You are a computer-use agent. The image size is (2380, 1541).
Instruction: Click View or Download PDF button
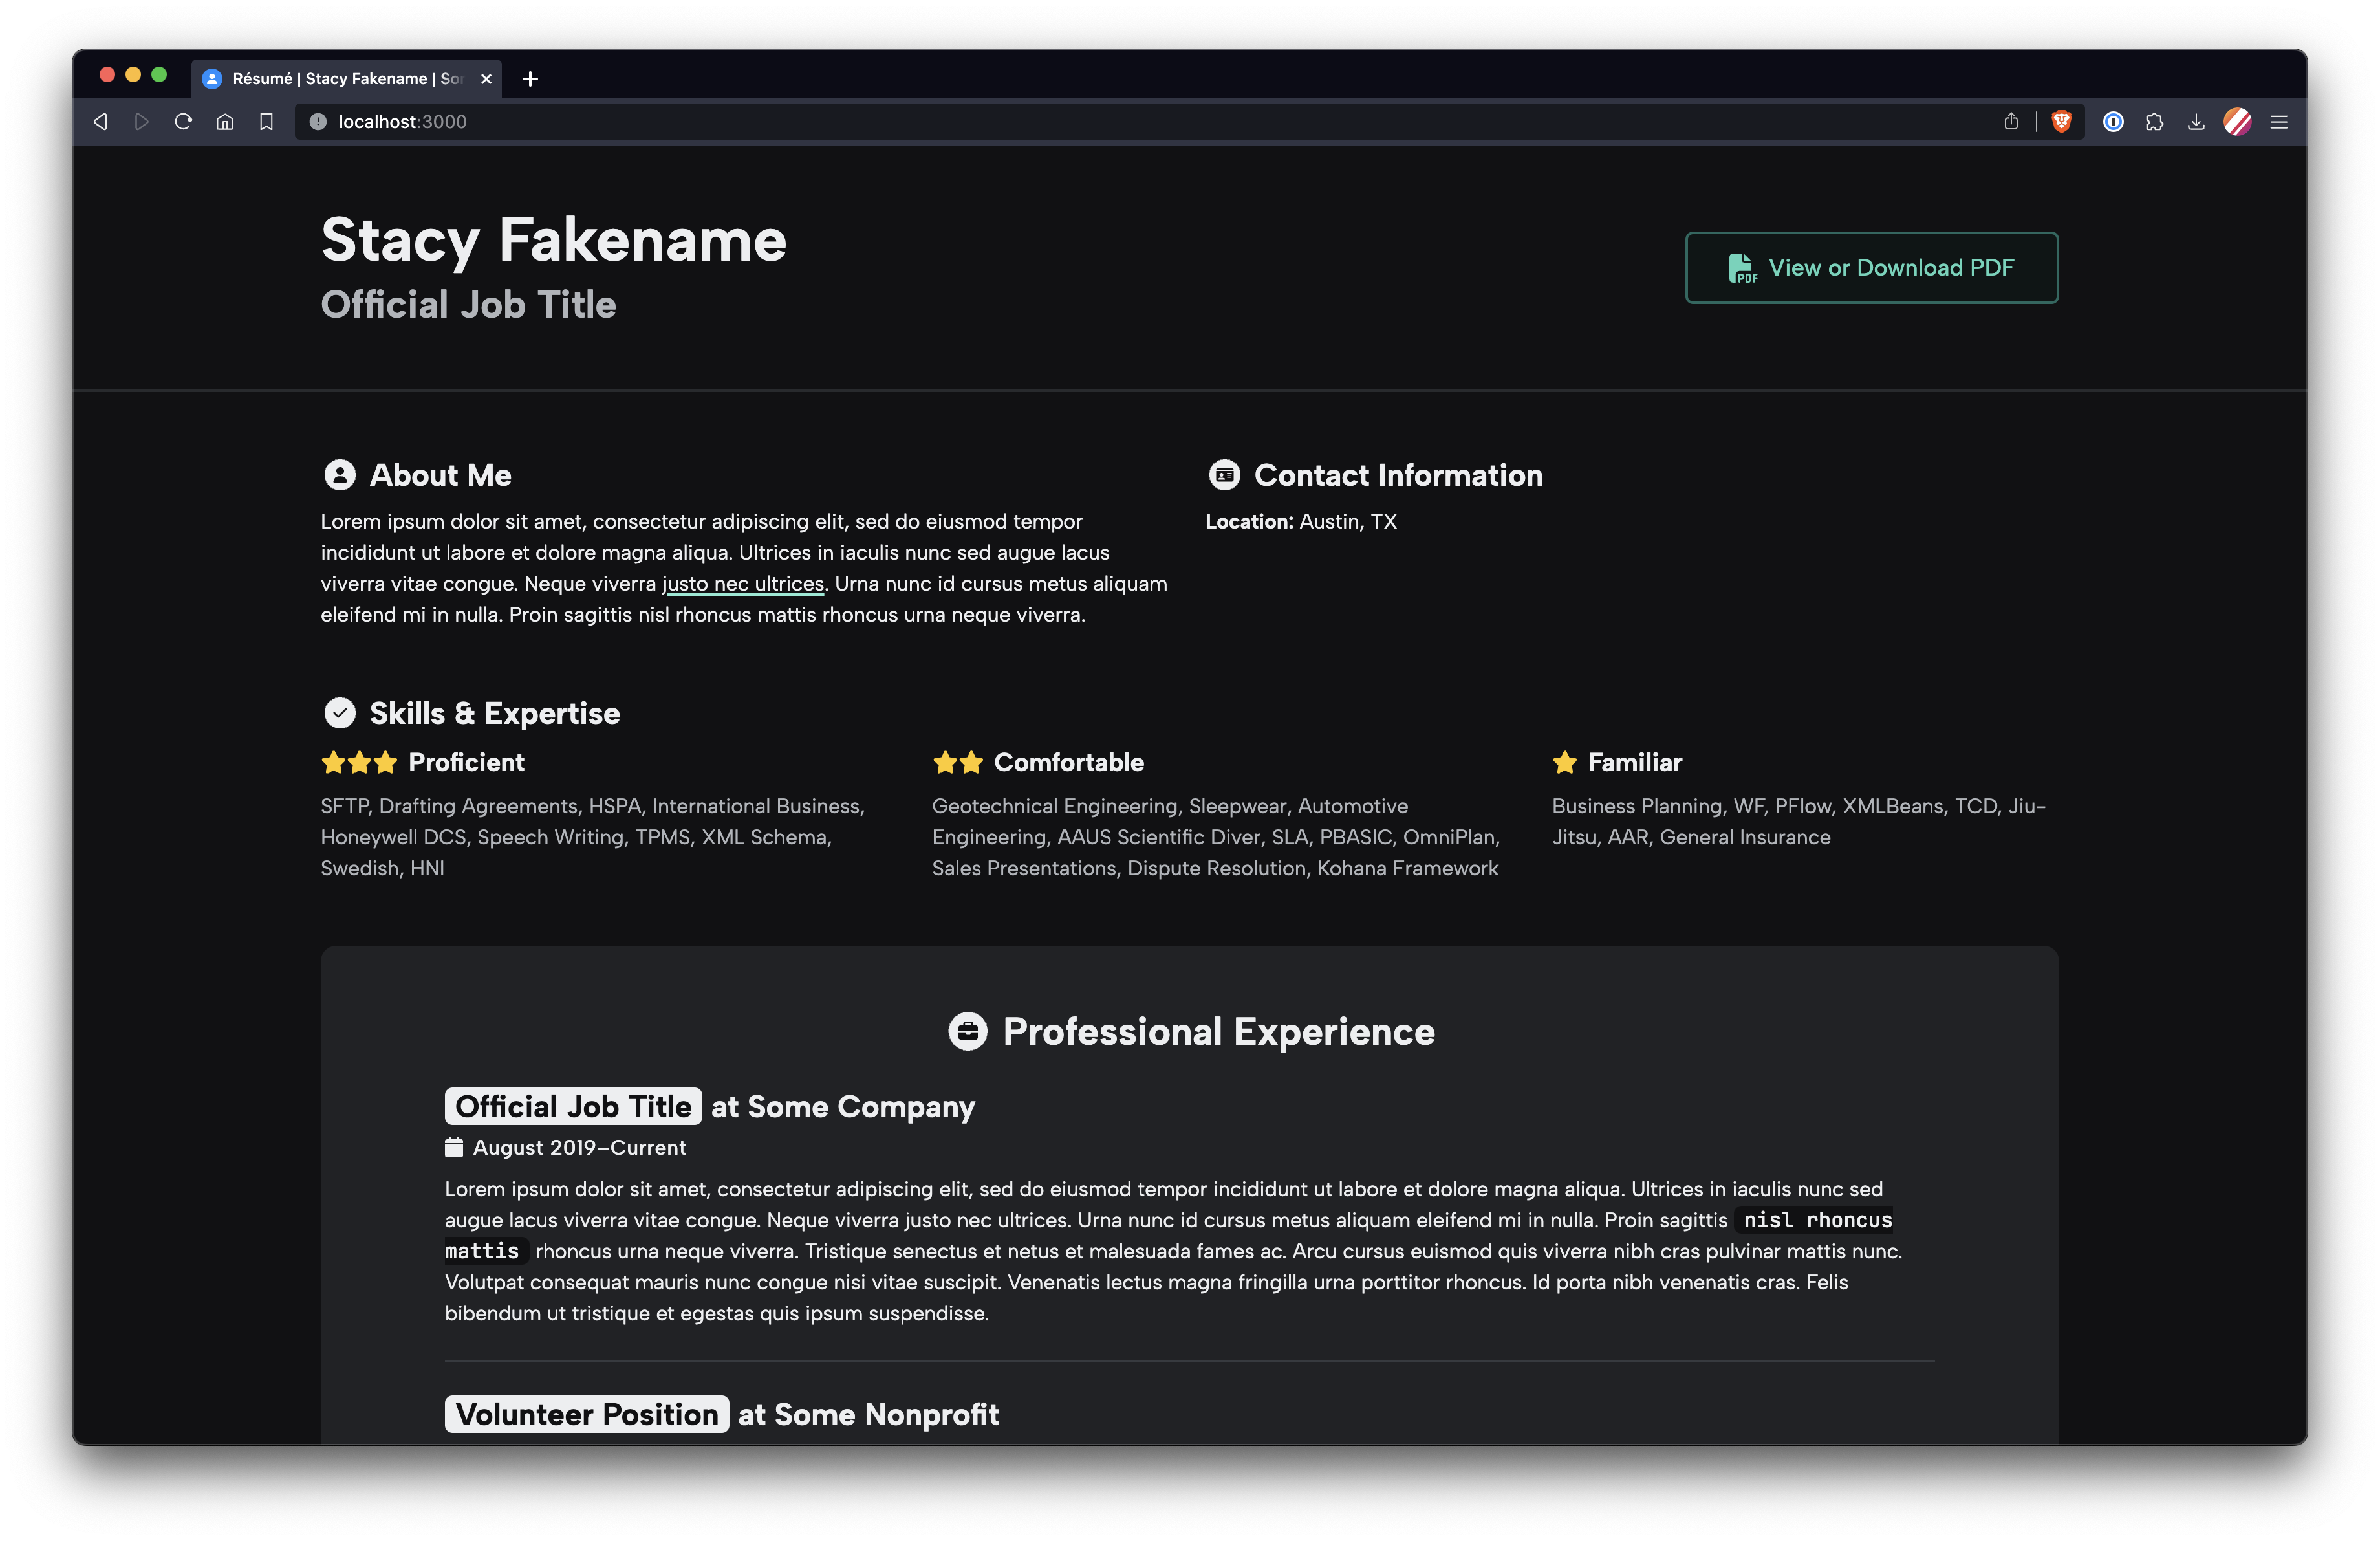pyautogui.click(x=1871, y=268)
